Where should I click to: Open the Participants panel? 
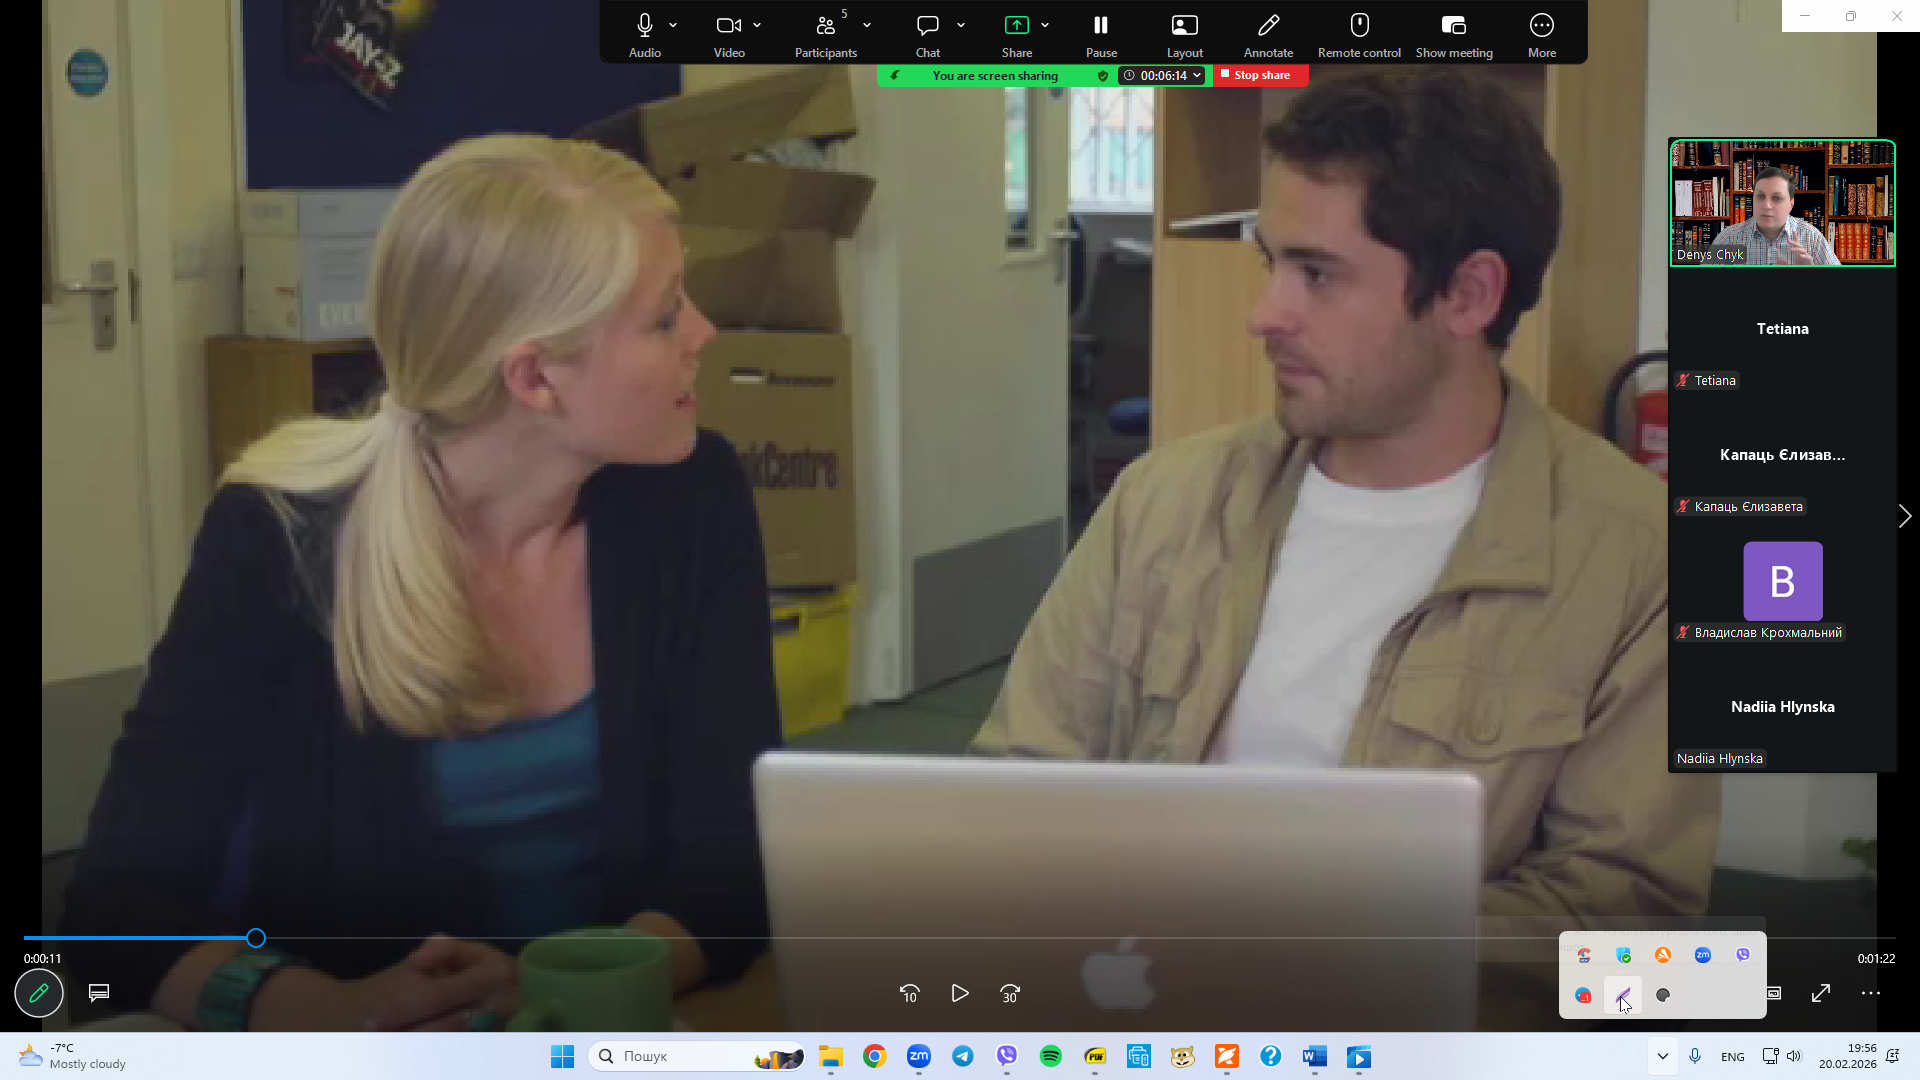[825, 26]
